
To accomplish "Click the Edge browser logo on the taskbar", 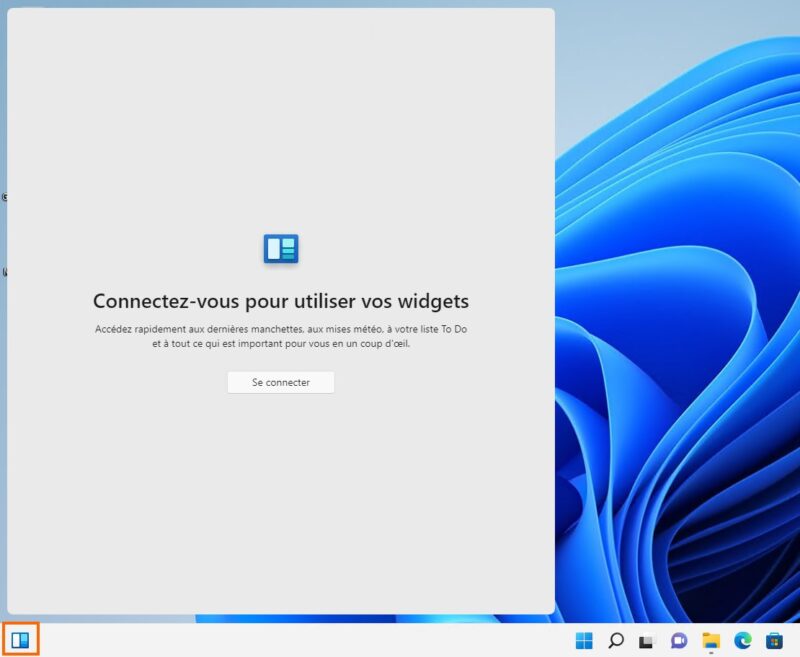I will 743,642.
